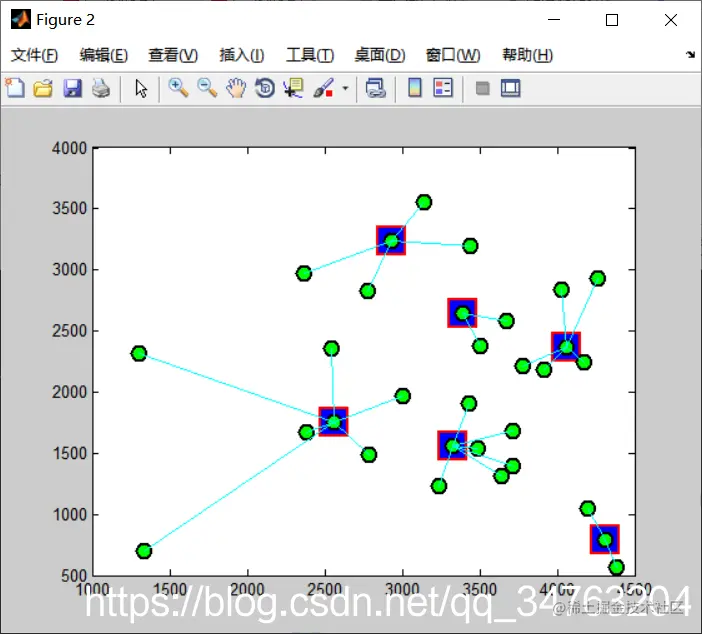
Task: Click the y-axis label 2500
Action: 69,331
